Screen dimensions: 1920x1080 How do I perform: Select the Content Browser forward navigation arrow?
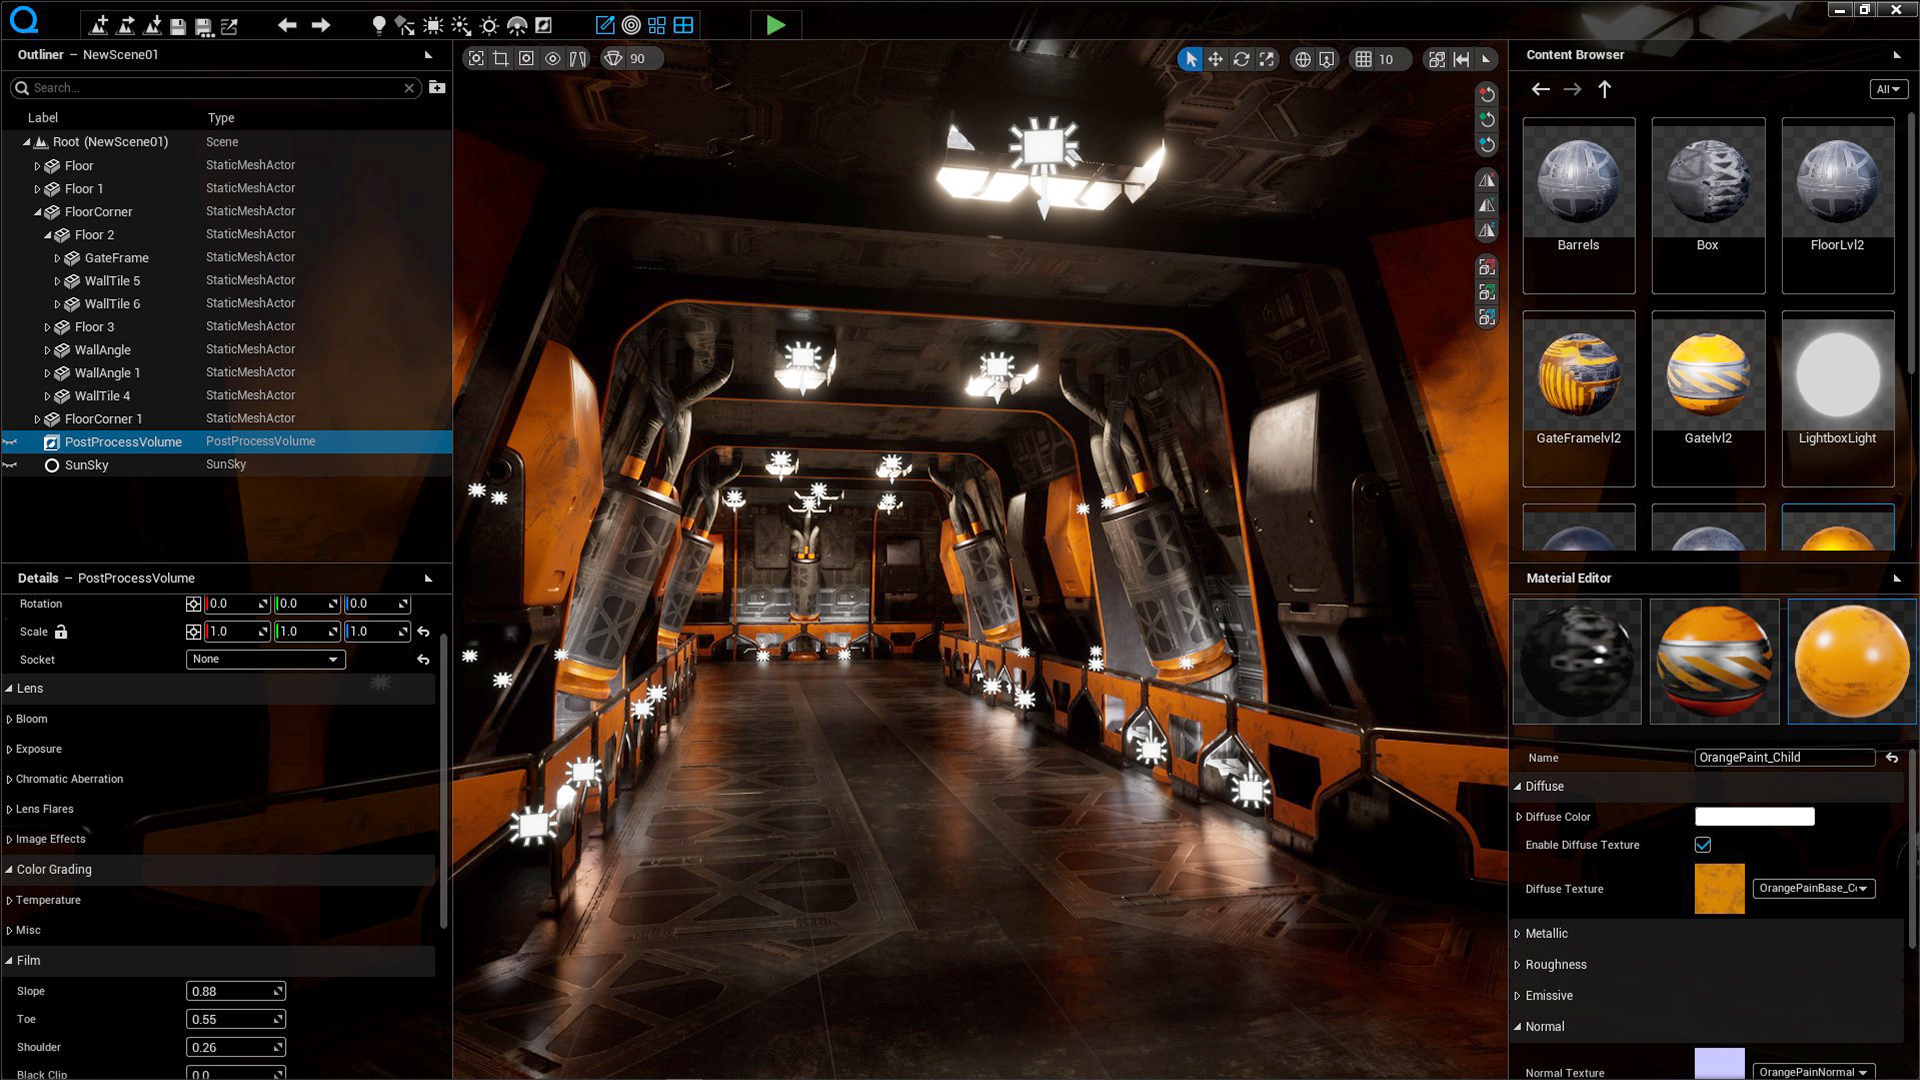[x=1571, y=88]
